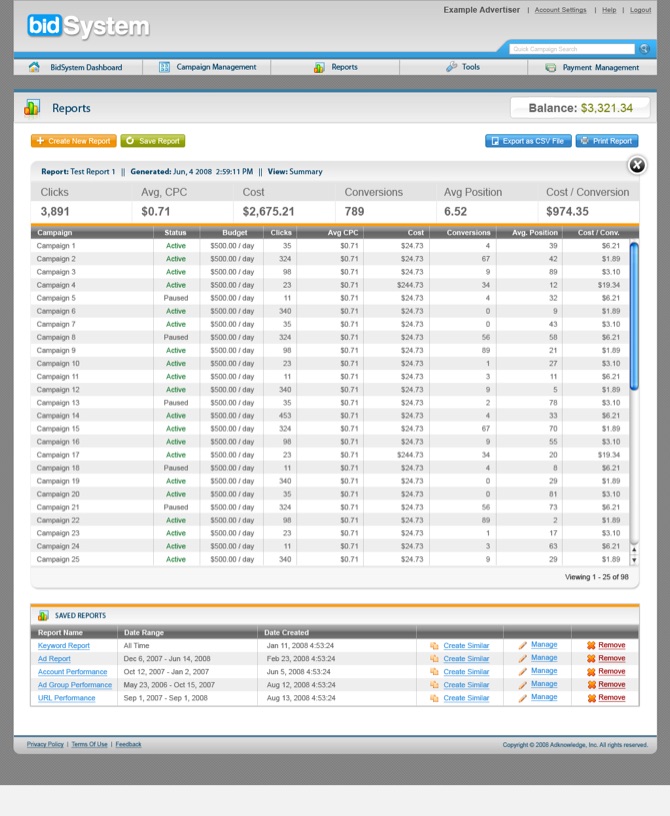Viewport: 670px width, 816px height.
Task: Click the Logout link
Action: click(640, 10)
